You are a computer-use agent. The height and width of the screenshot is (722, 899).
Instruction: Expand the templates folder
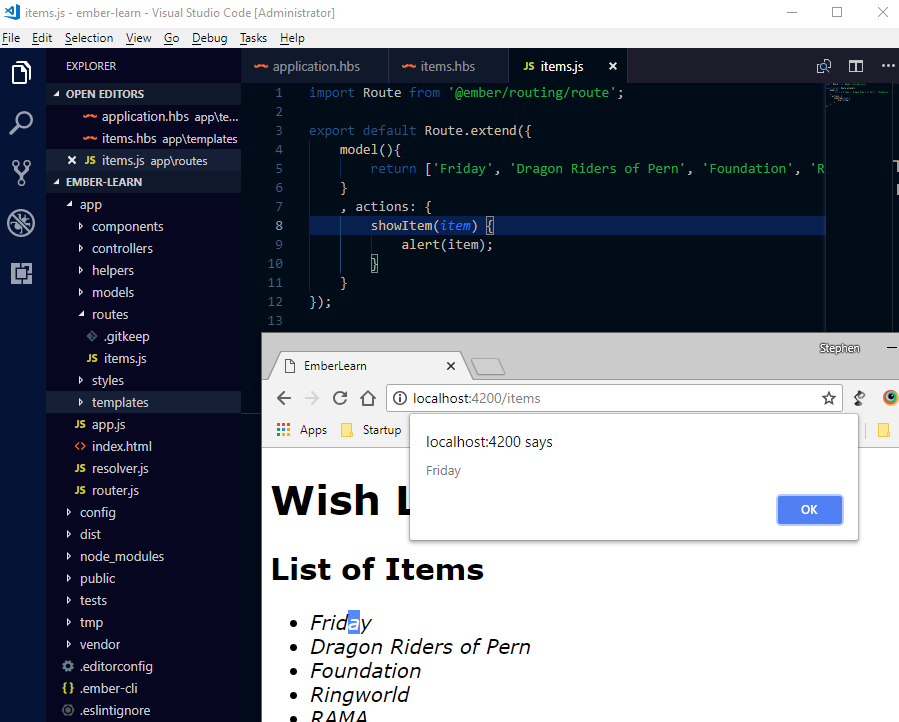tap(81, 402)
